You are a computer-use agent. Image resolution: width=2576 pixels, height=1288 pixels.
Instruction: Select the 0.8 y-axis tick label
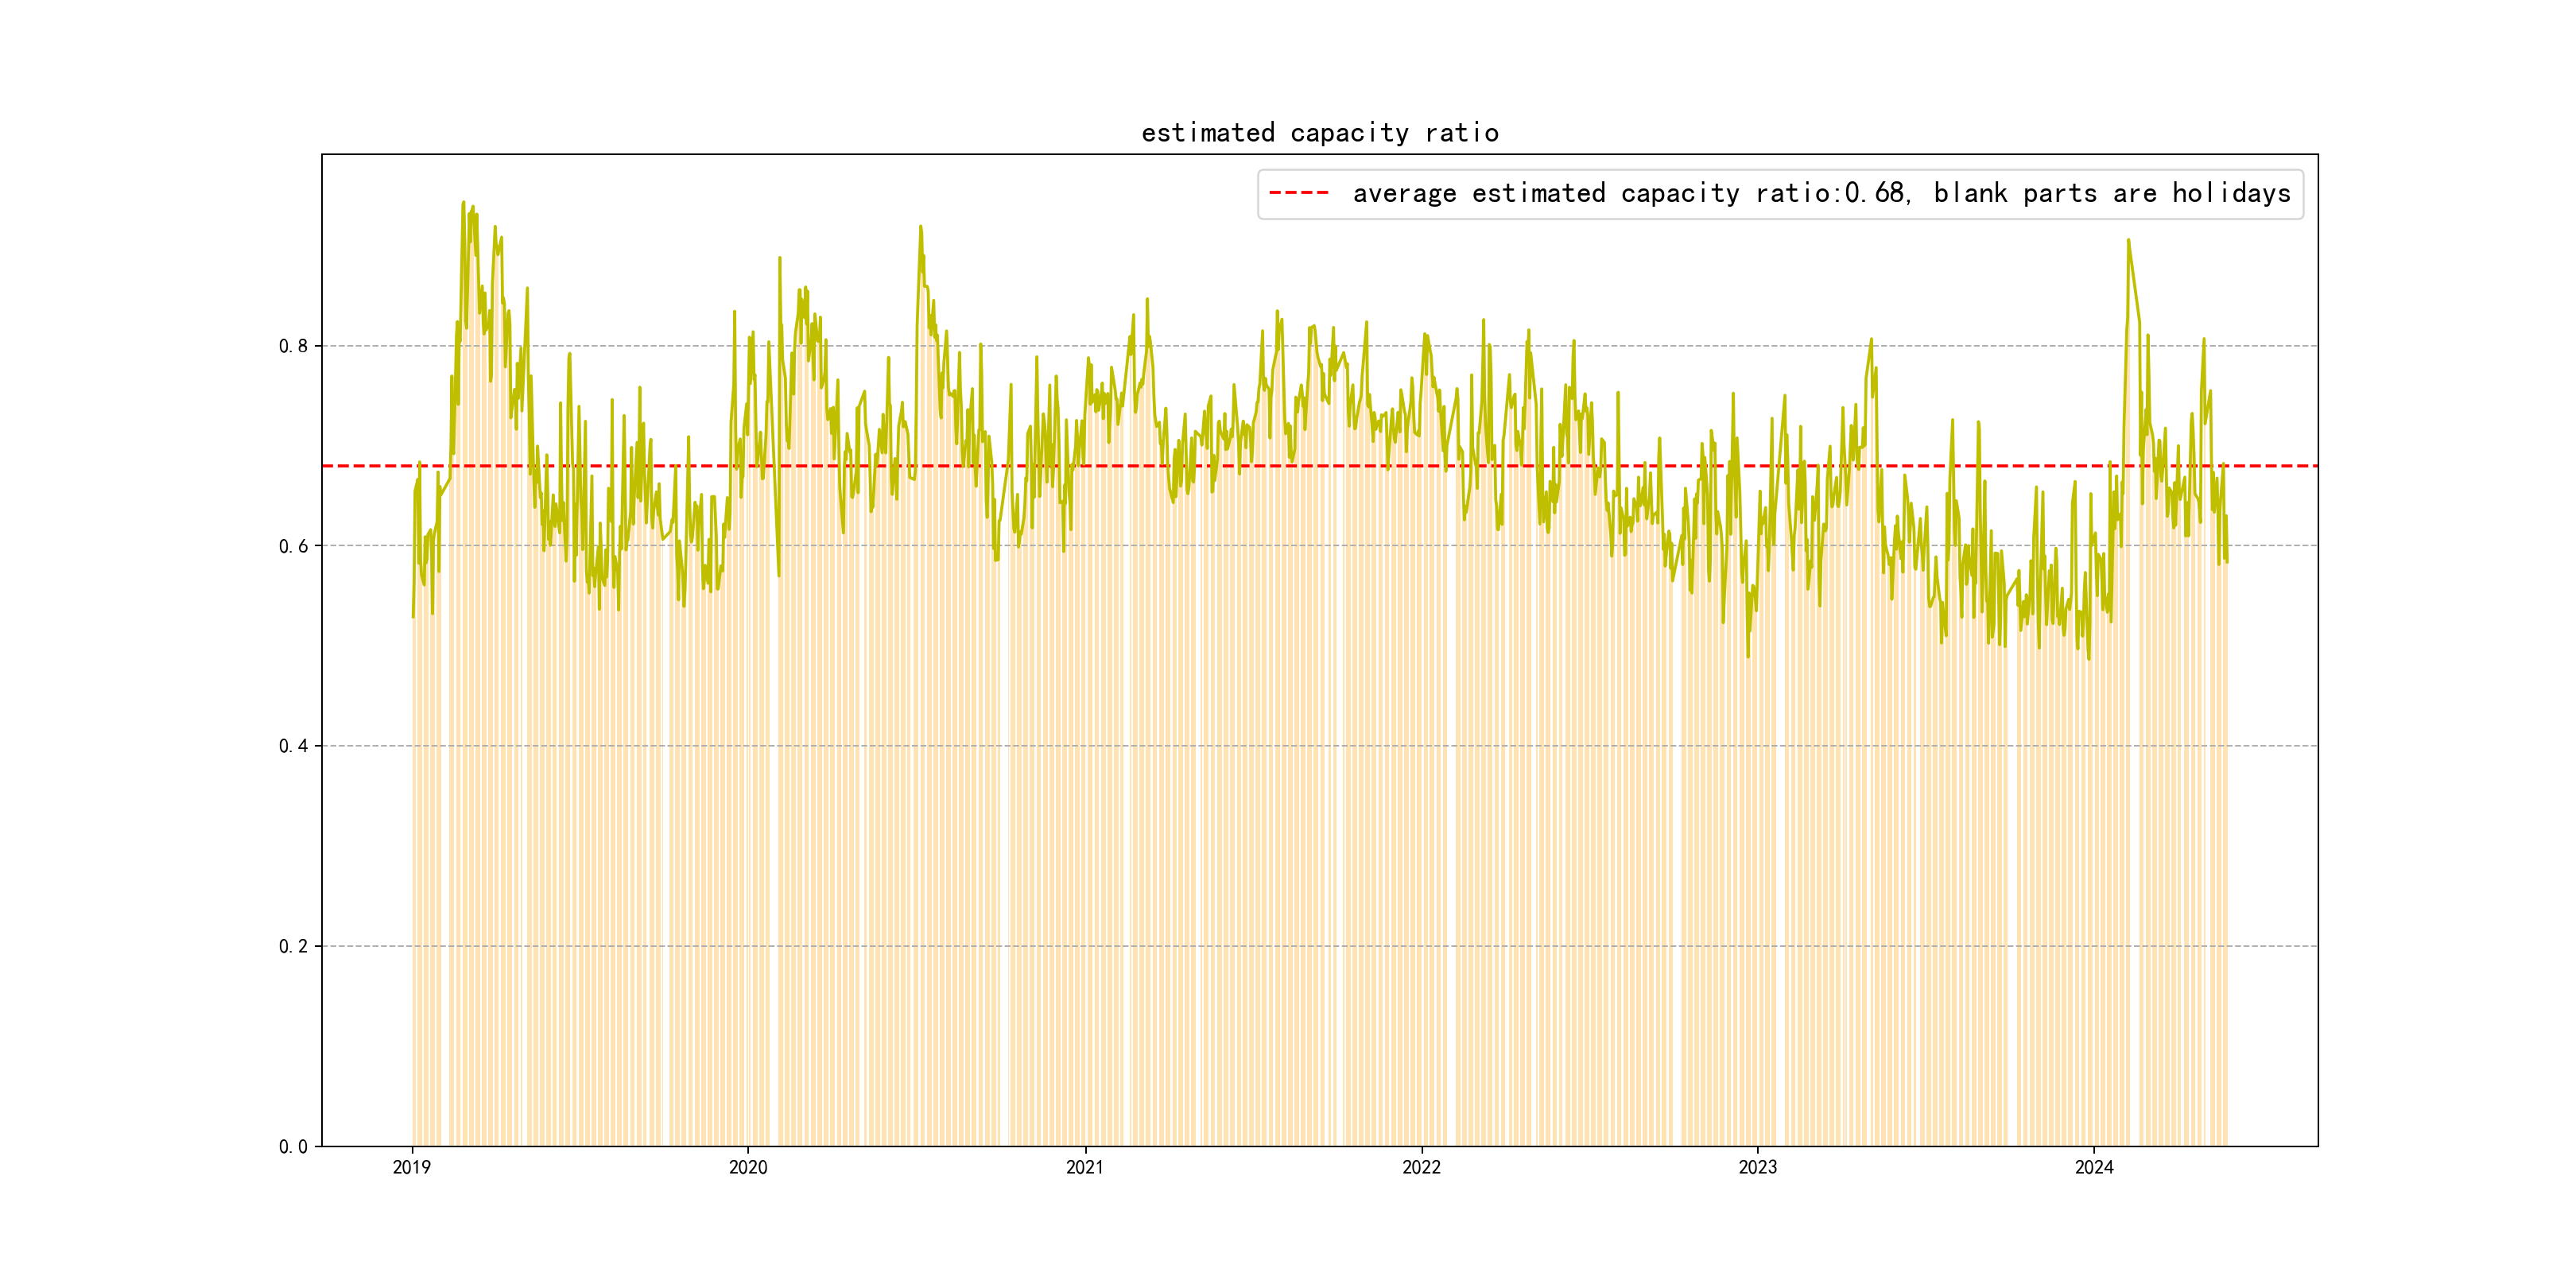[293, 346]
